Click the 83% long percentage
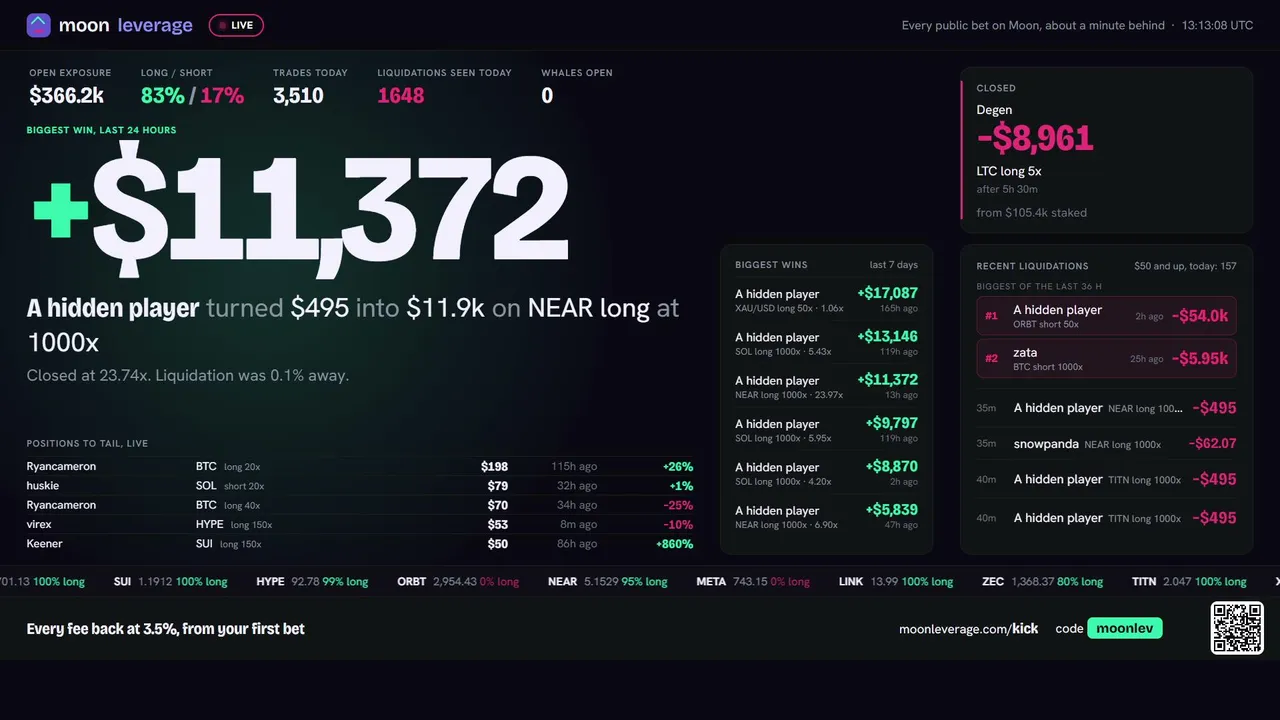Image resolution: width=1280 pixels, height=720 pixels. 163,95
